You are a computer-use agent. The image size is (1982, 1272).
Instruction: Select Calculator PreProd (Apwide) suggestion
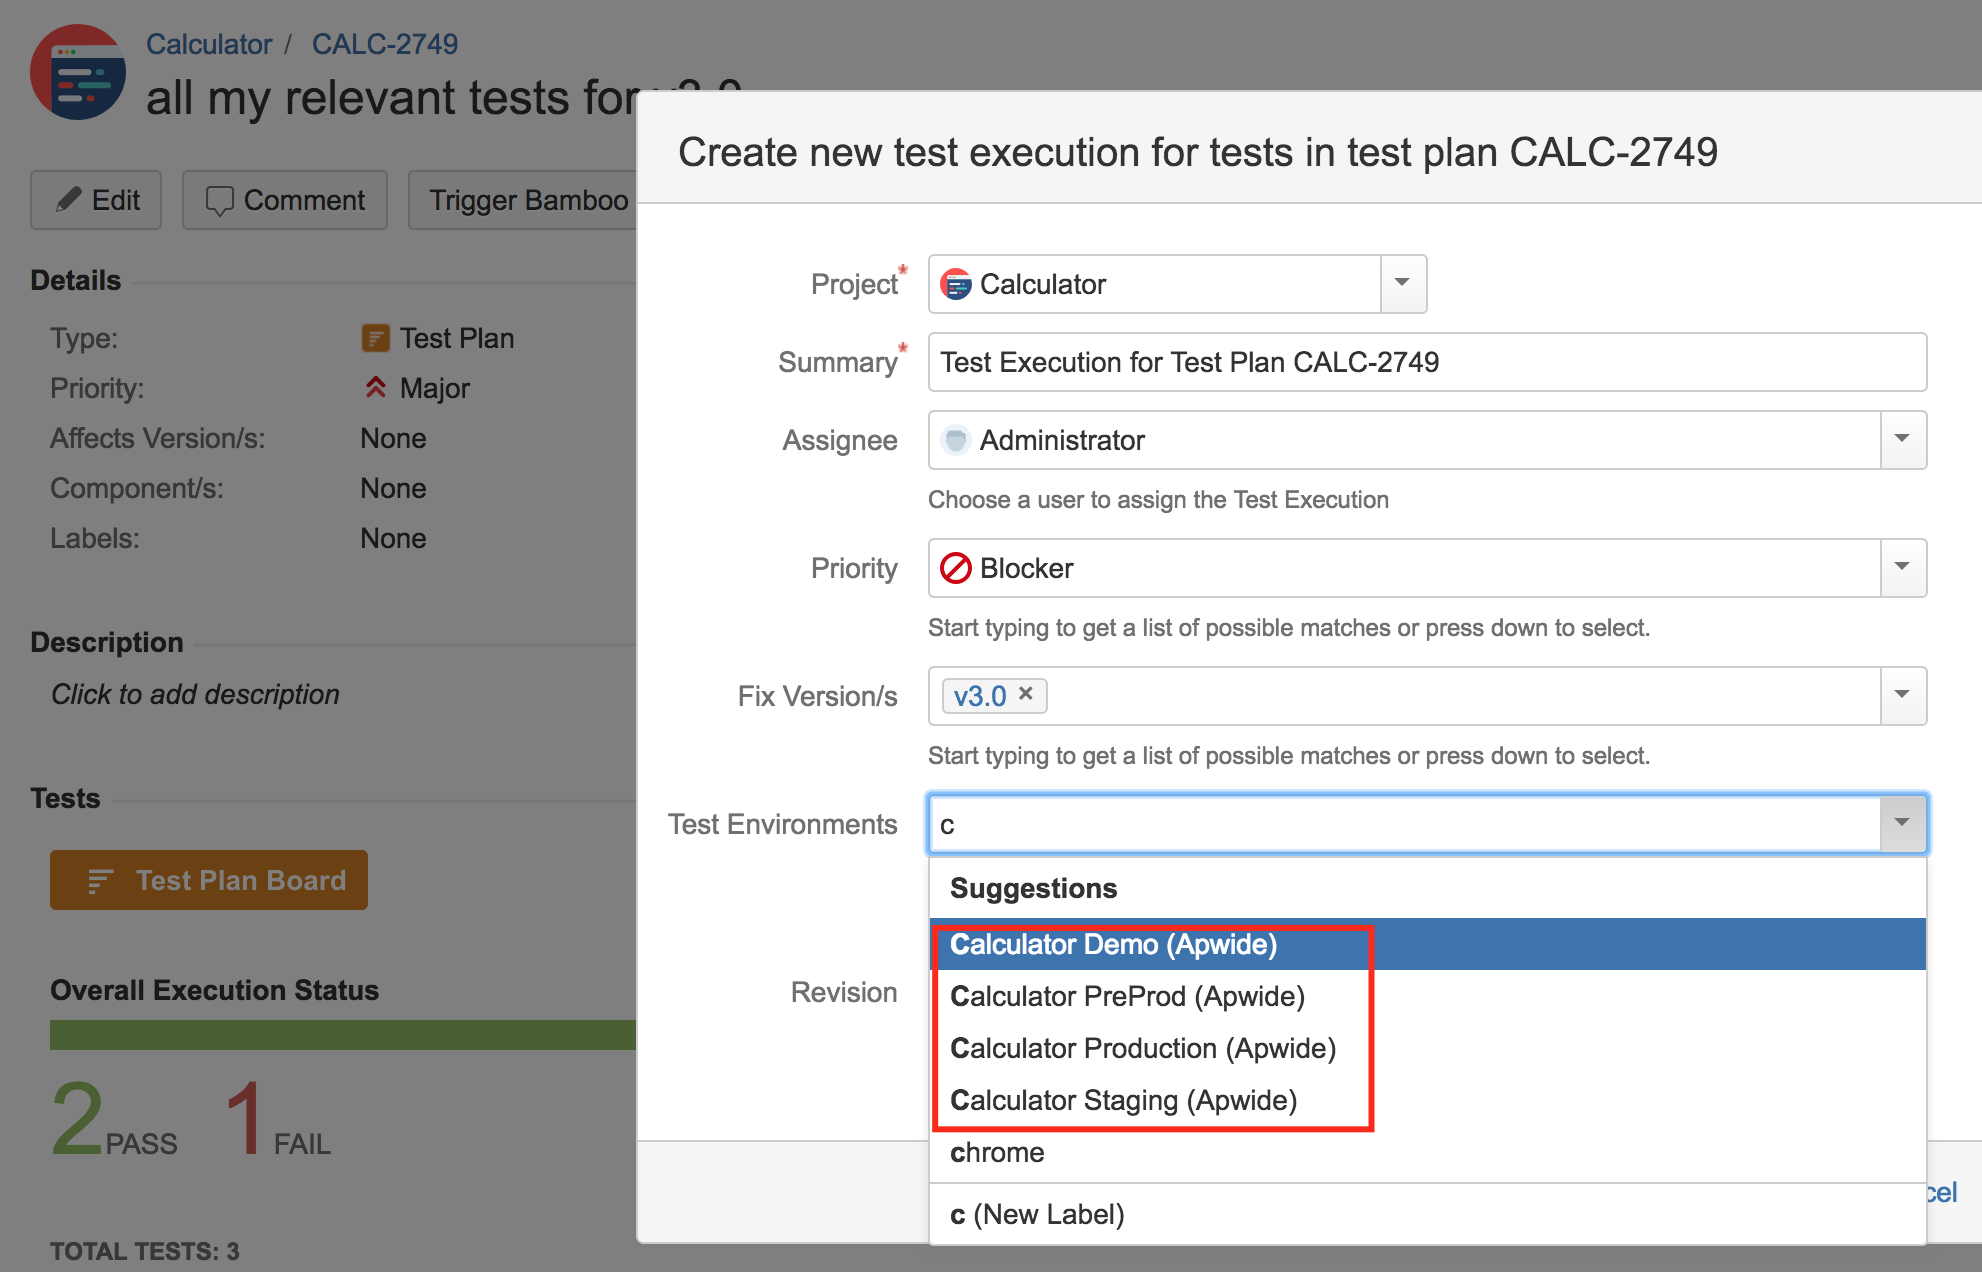1427,996
